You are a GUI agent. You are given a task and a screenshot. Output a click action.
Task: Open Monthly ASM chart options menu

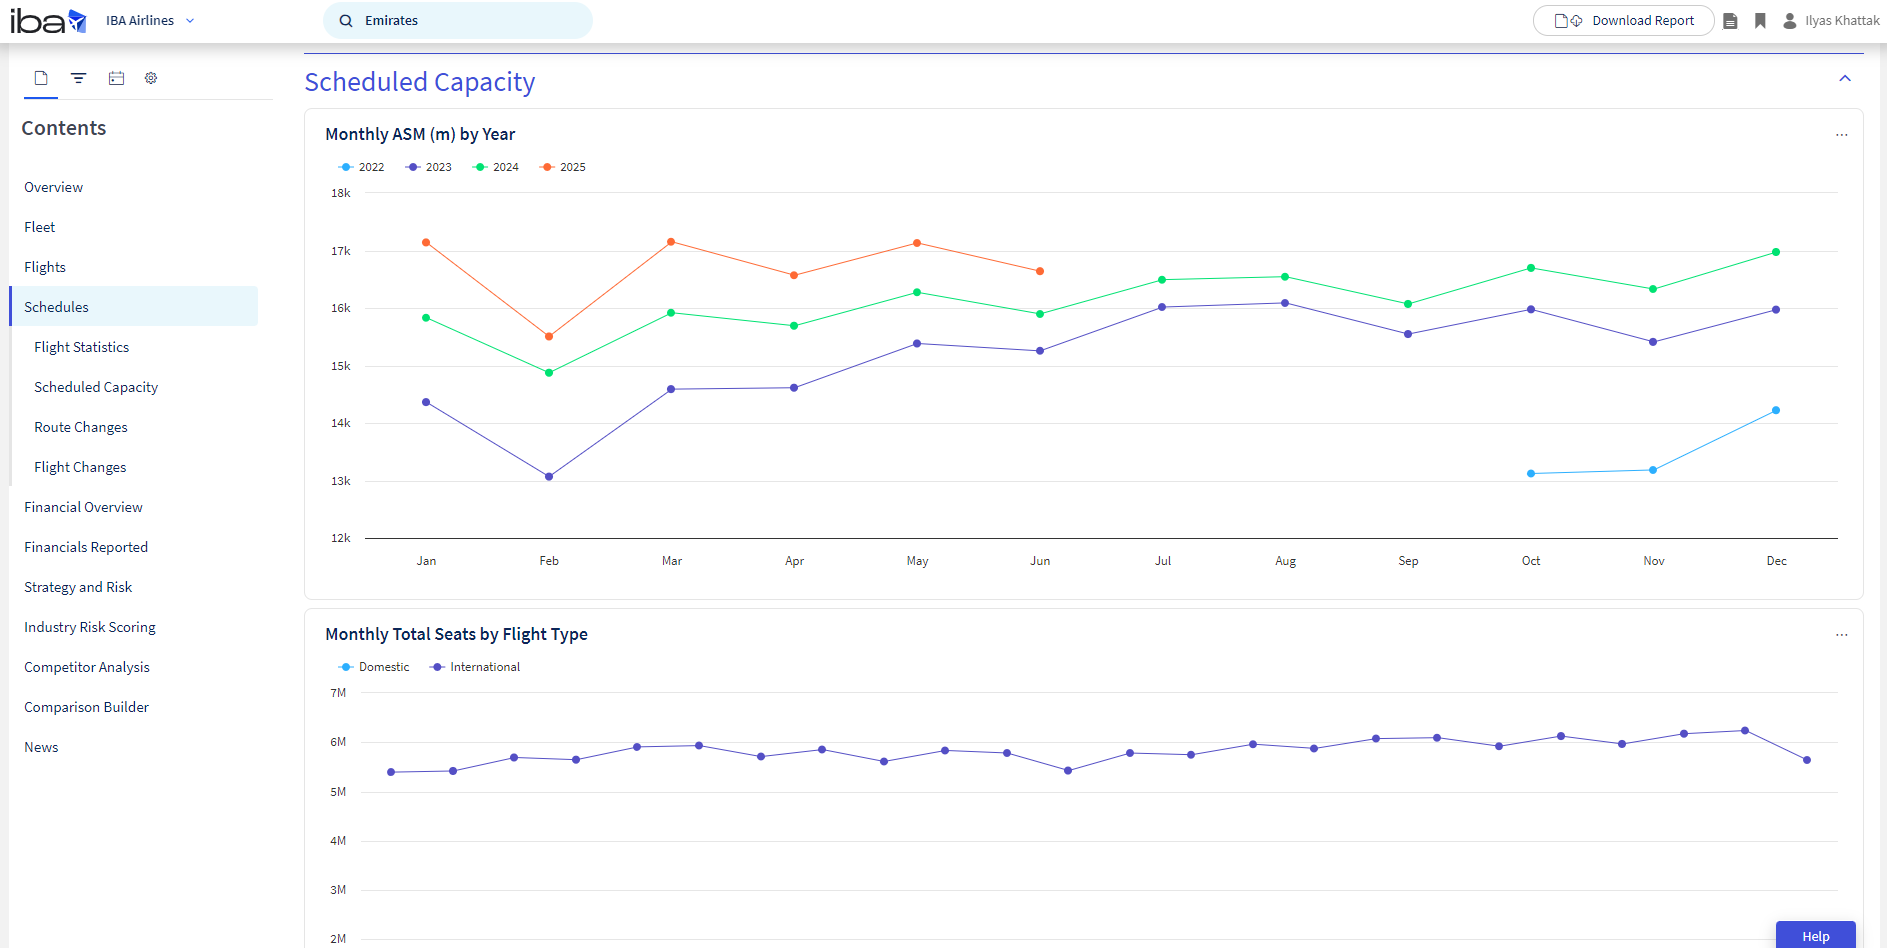coord(1842,135)
